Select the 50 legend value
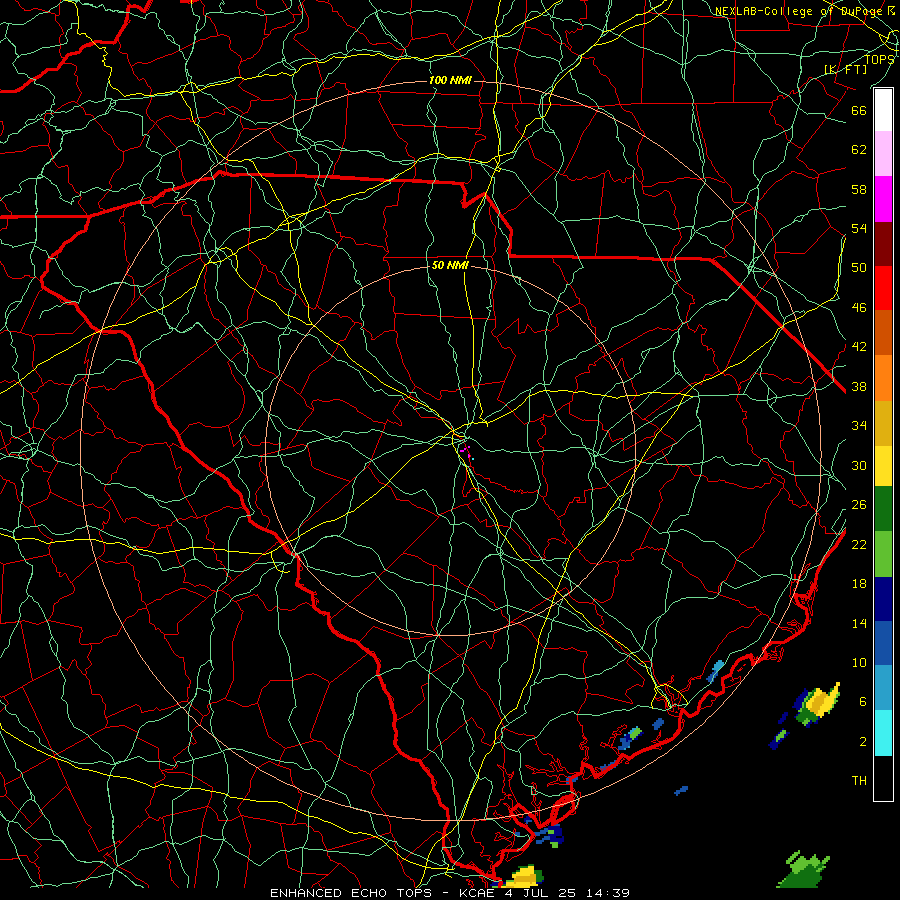Image resolution: width=900 pixels, height=900 pixels. 859,267
